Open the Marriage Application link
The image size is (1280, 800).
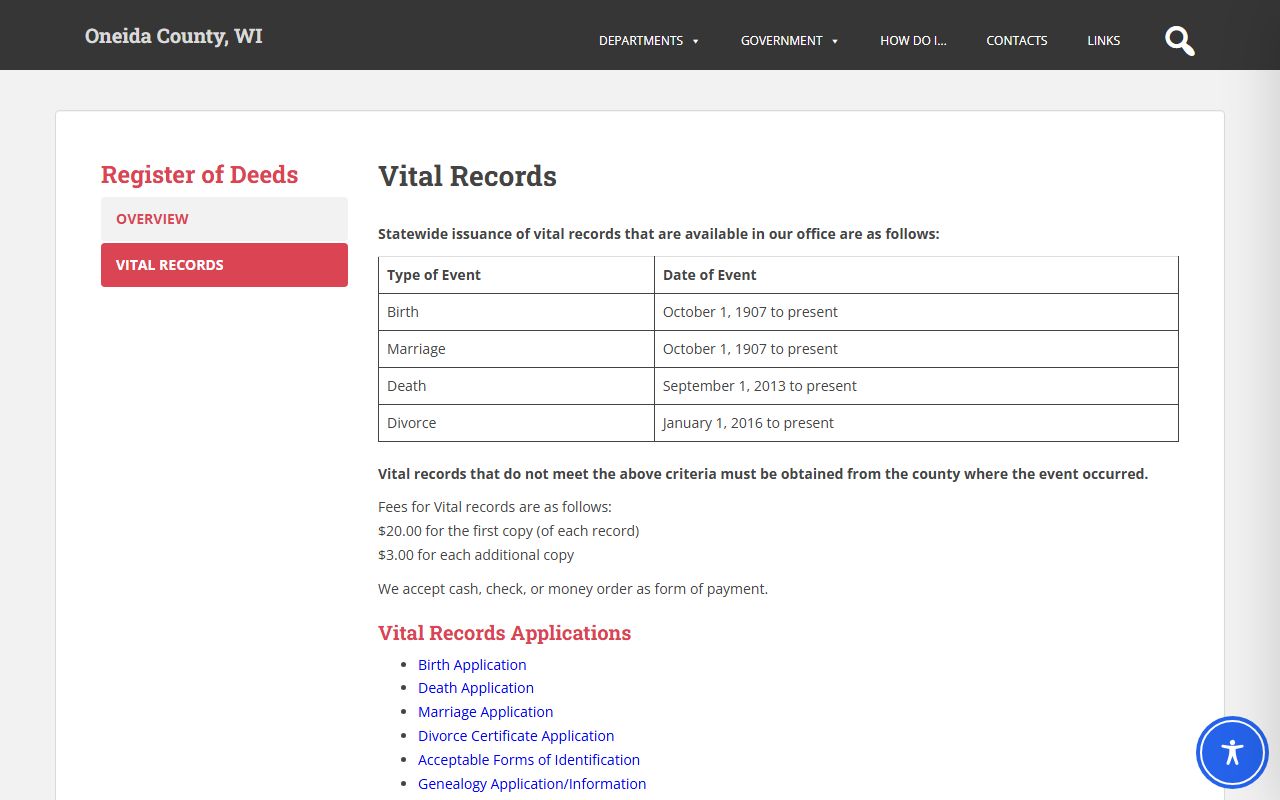tap(485, 712)
